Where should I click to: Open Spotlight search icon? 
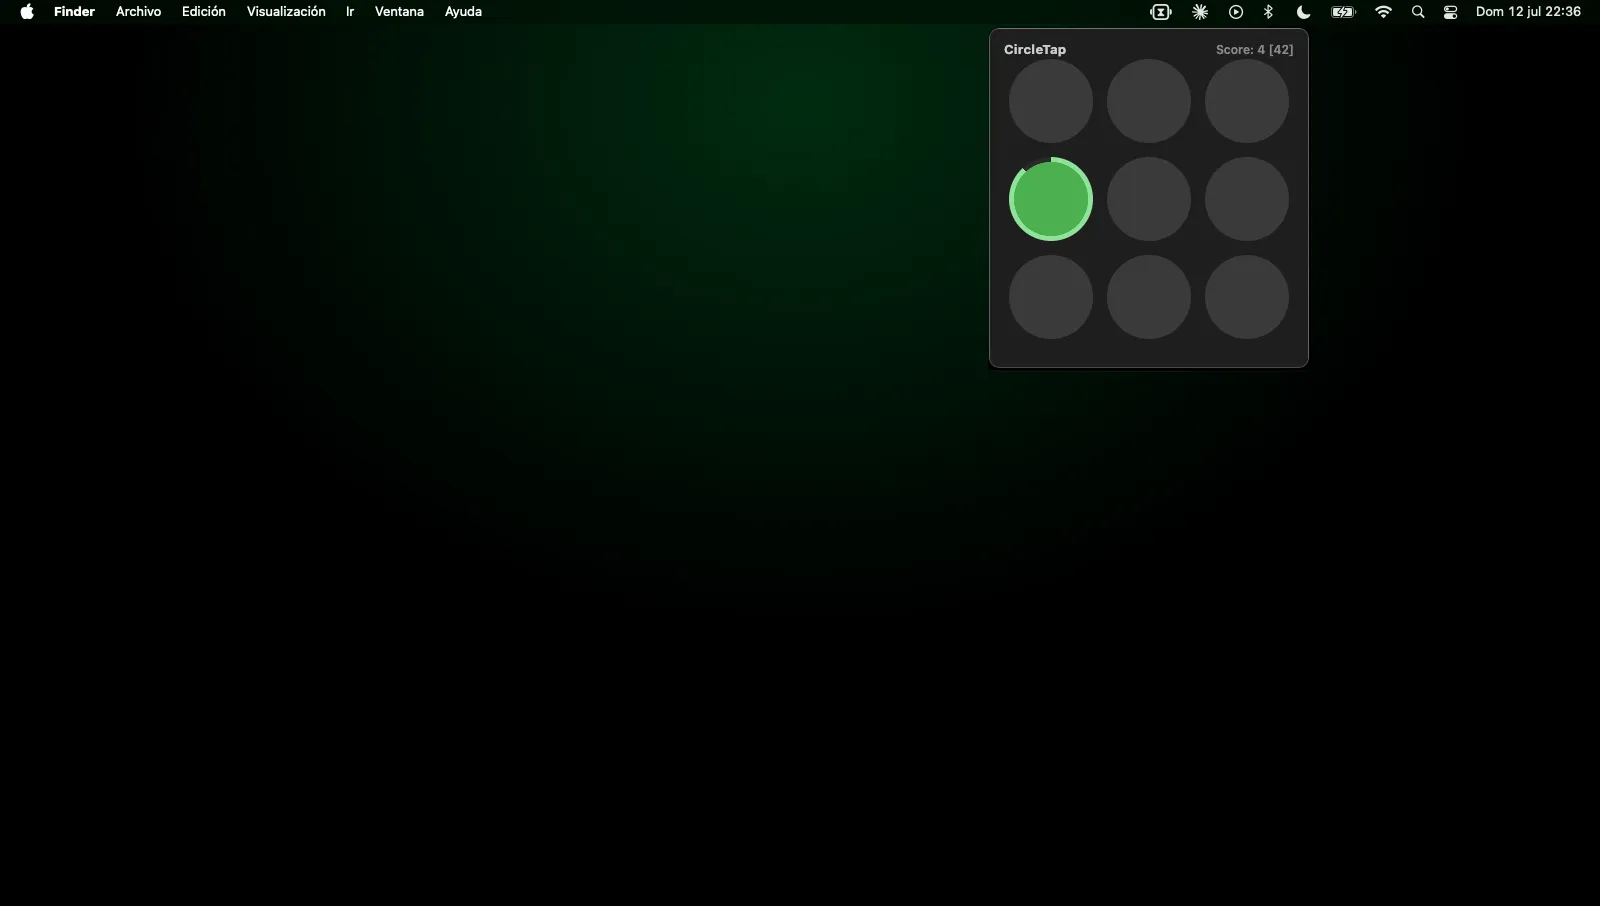[1418, 12]
